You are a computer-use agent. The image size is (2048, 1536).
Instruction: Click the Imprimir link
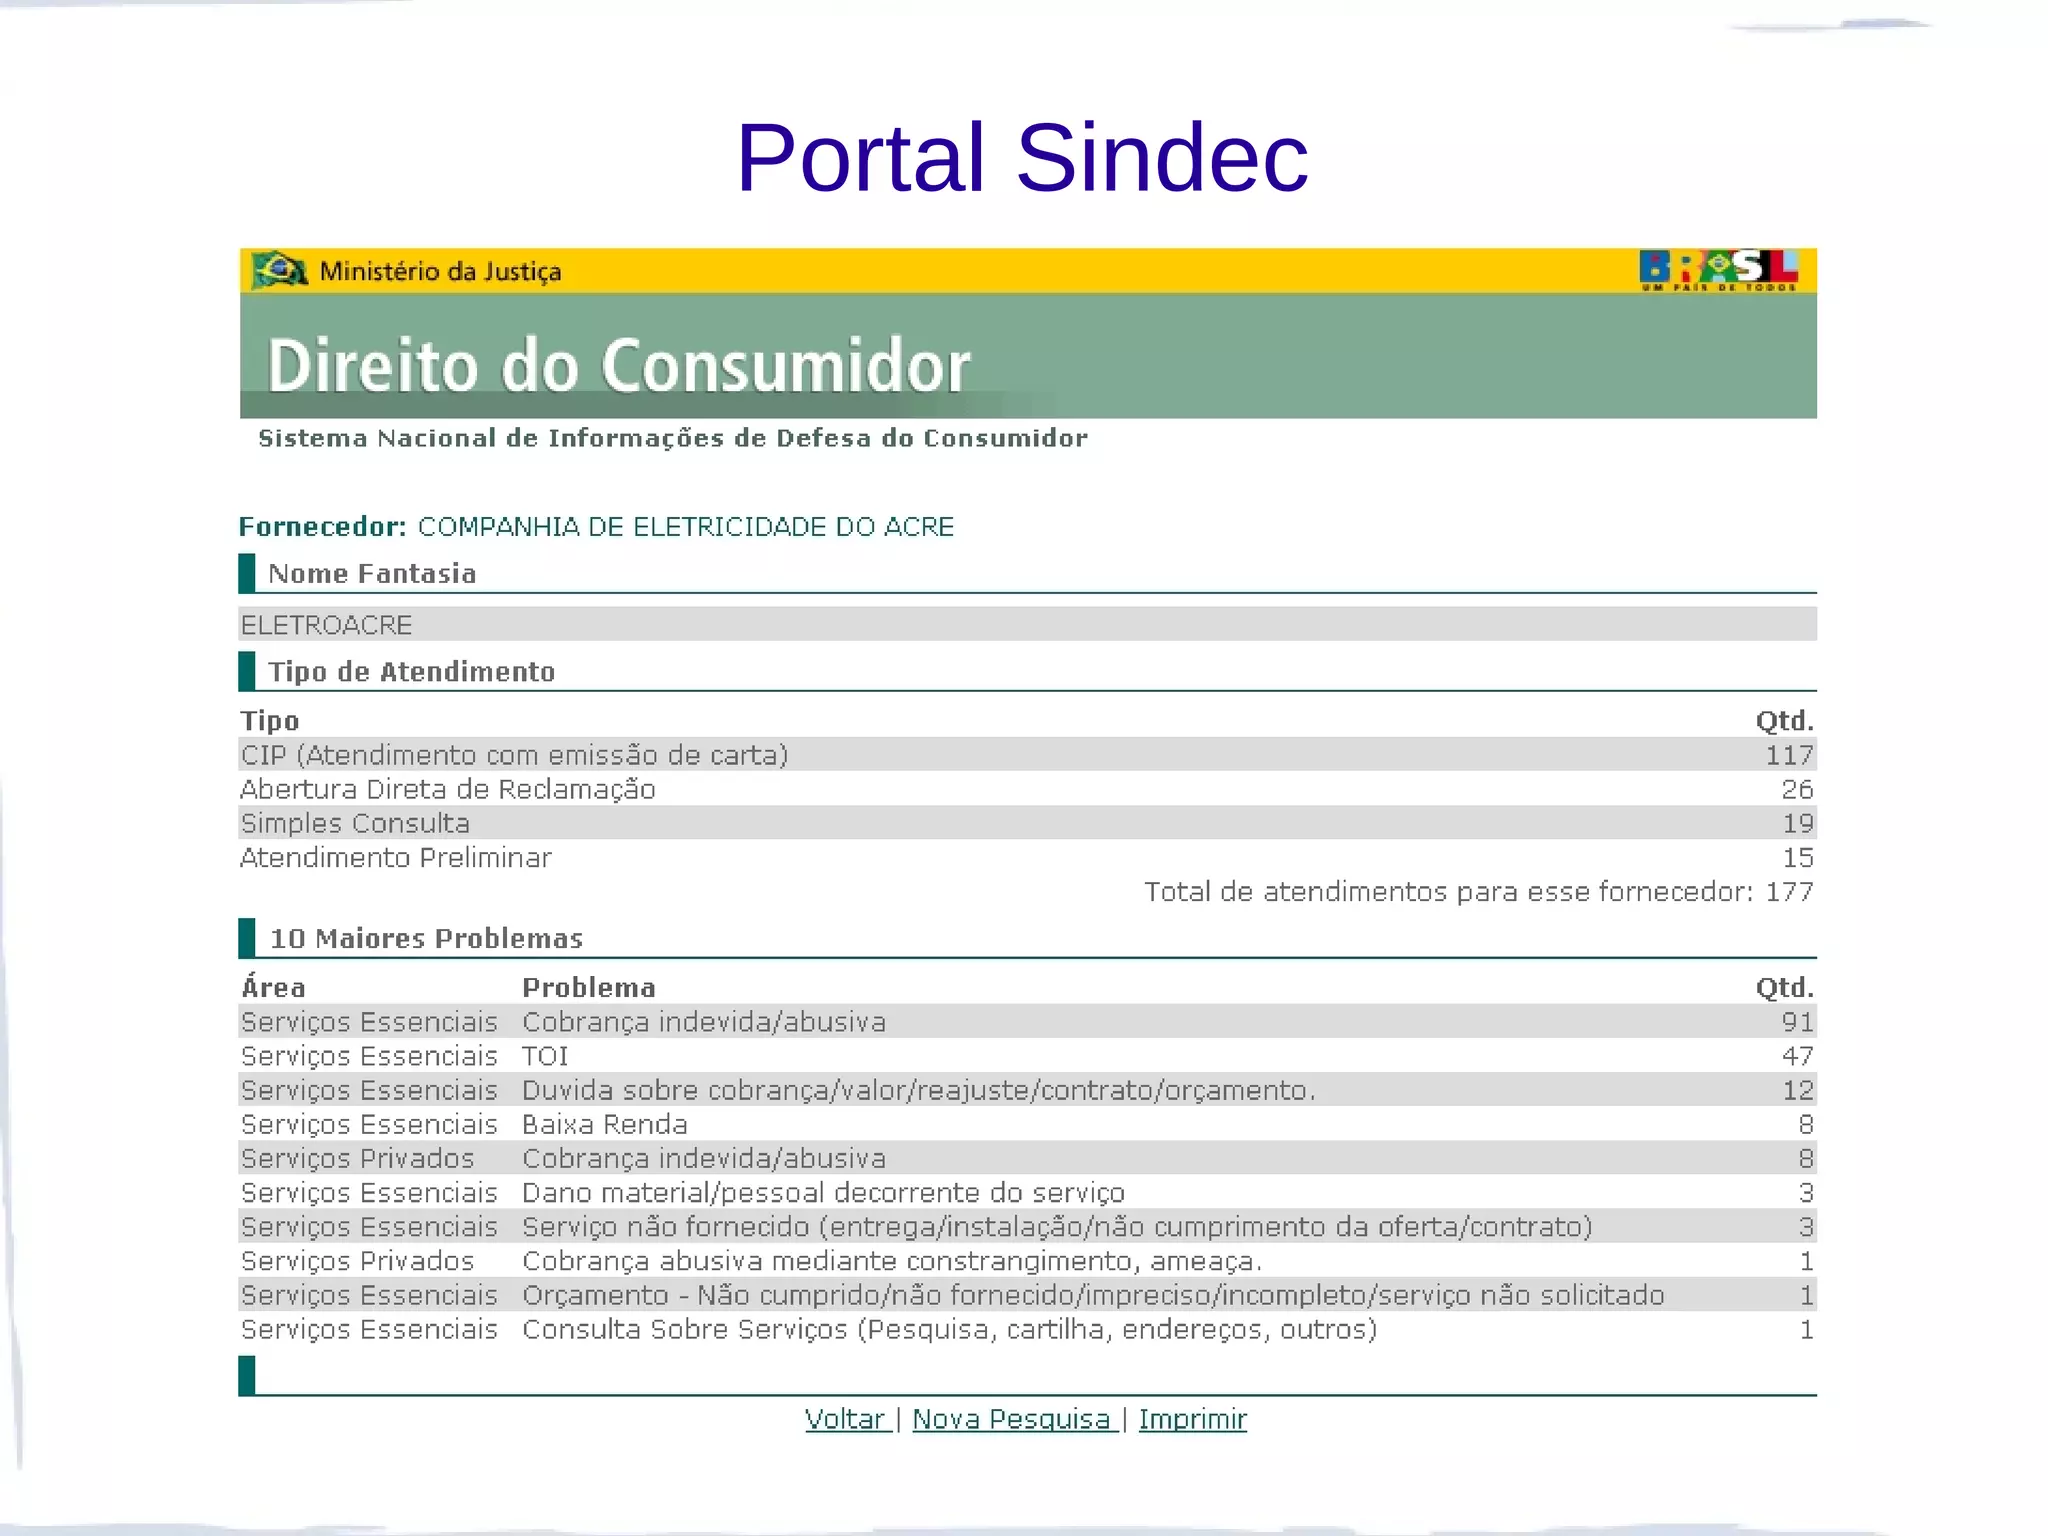coord(1192,1419)
